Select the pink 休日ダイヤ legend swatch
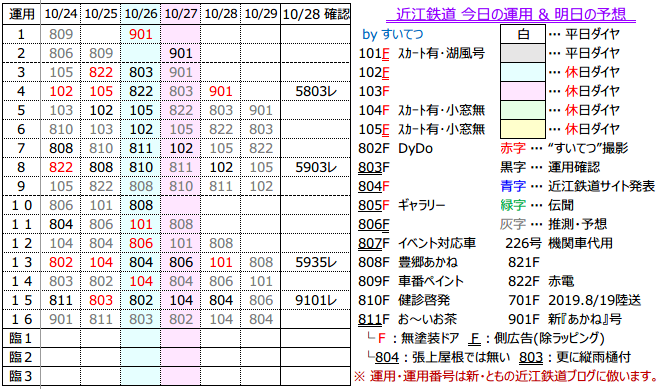The height and width of the screenshot is (389, 669). [x=523, y=91]
